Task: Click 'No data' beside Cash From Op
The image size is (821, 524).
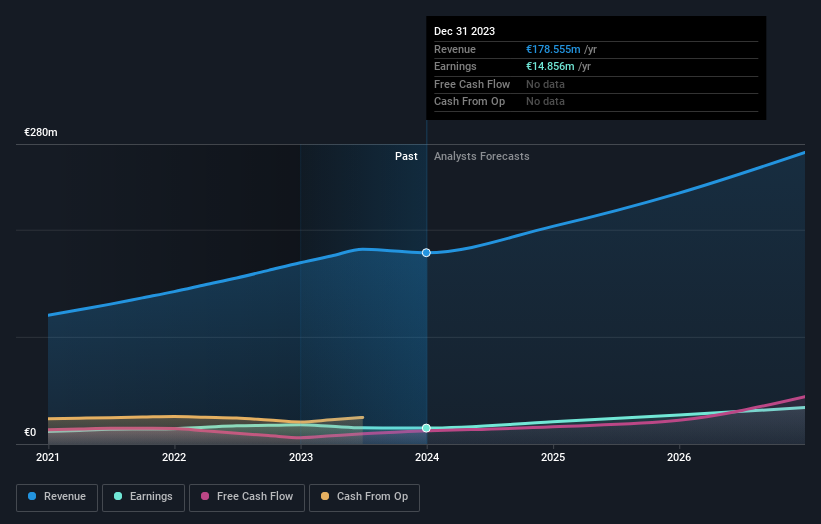Action: (545, 102)
